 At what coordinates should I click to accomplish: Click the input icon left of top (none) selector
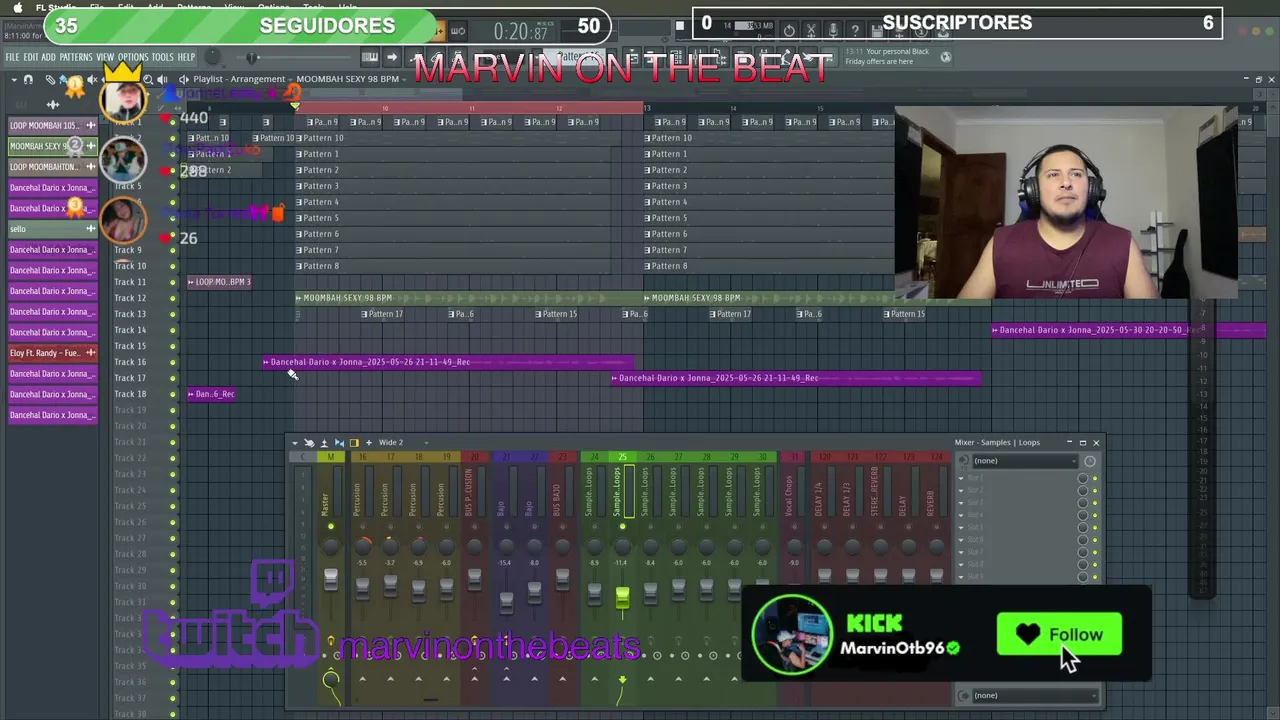964,461
